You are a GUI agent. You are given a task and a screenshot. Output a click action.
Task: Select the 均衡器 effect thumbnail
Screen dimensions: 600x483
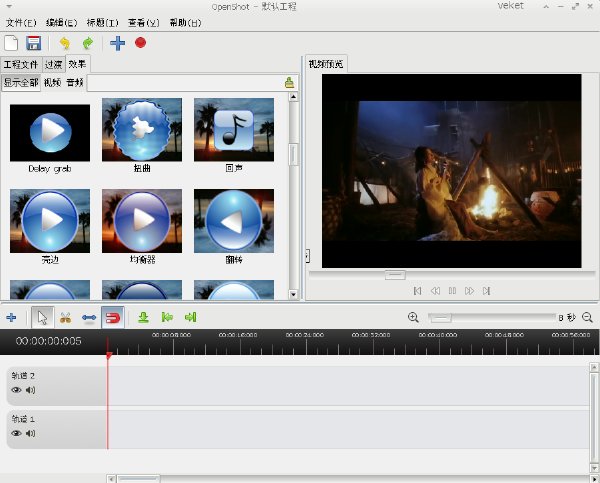142,221
